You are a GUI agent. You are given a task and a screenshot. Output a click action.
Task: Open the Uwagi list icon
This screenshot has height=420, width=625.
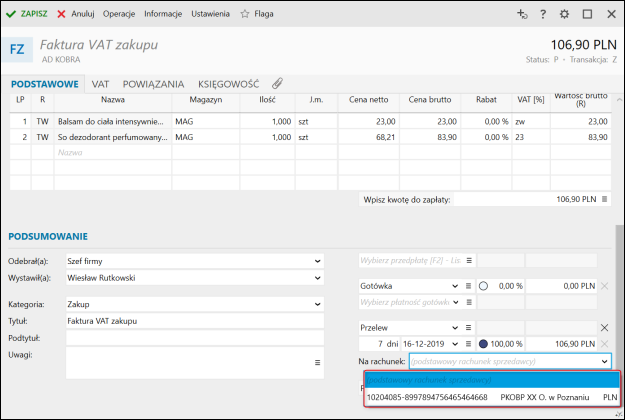317,363
